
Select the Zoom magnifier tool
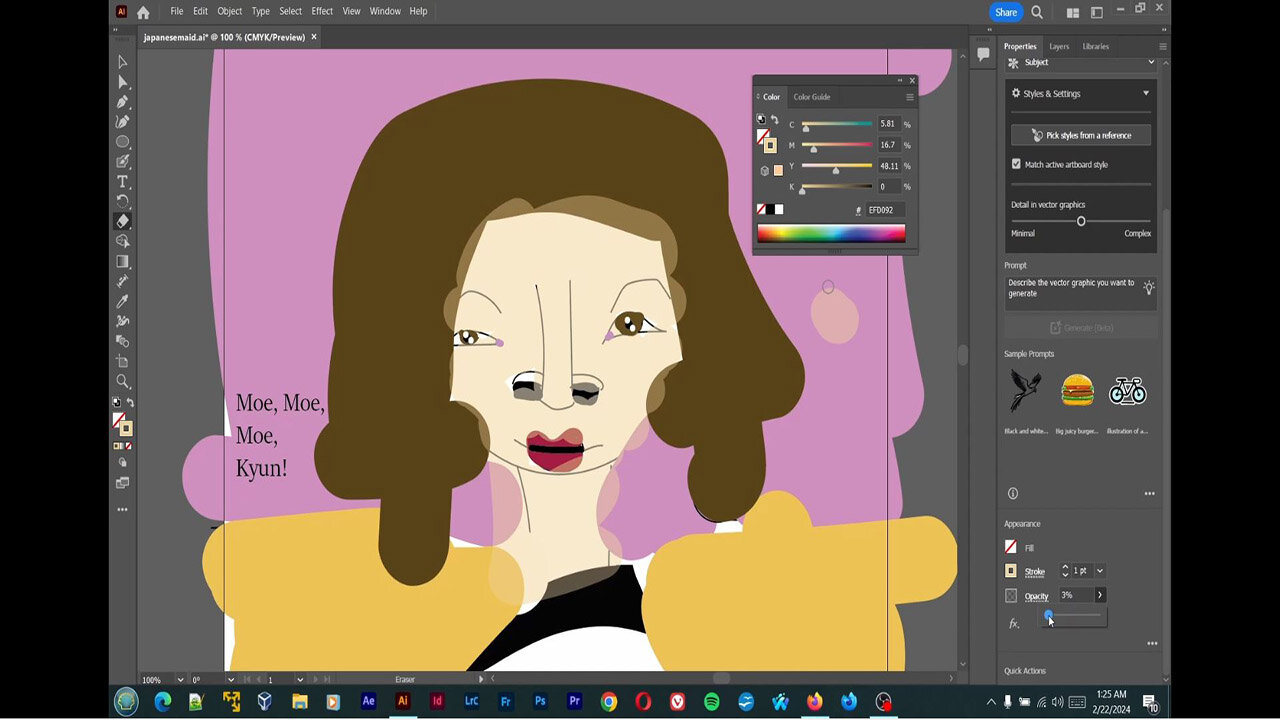123,382
